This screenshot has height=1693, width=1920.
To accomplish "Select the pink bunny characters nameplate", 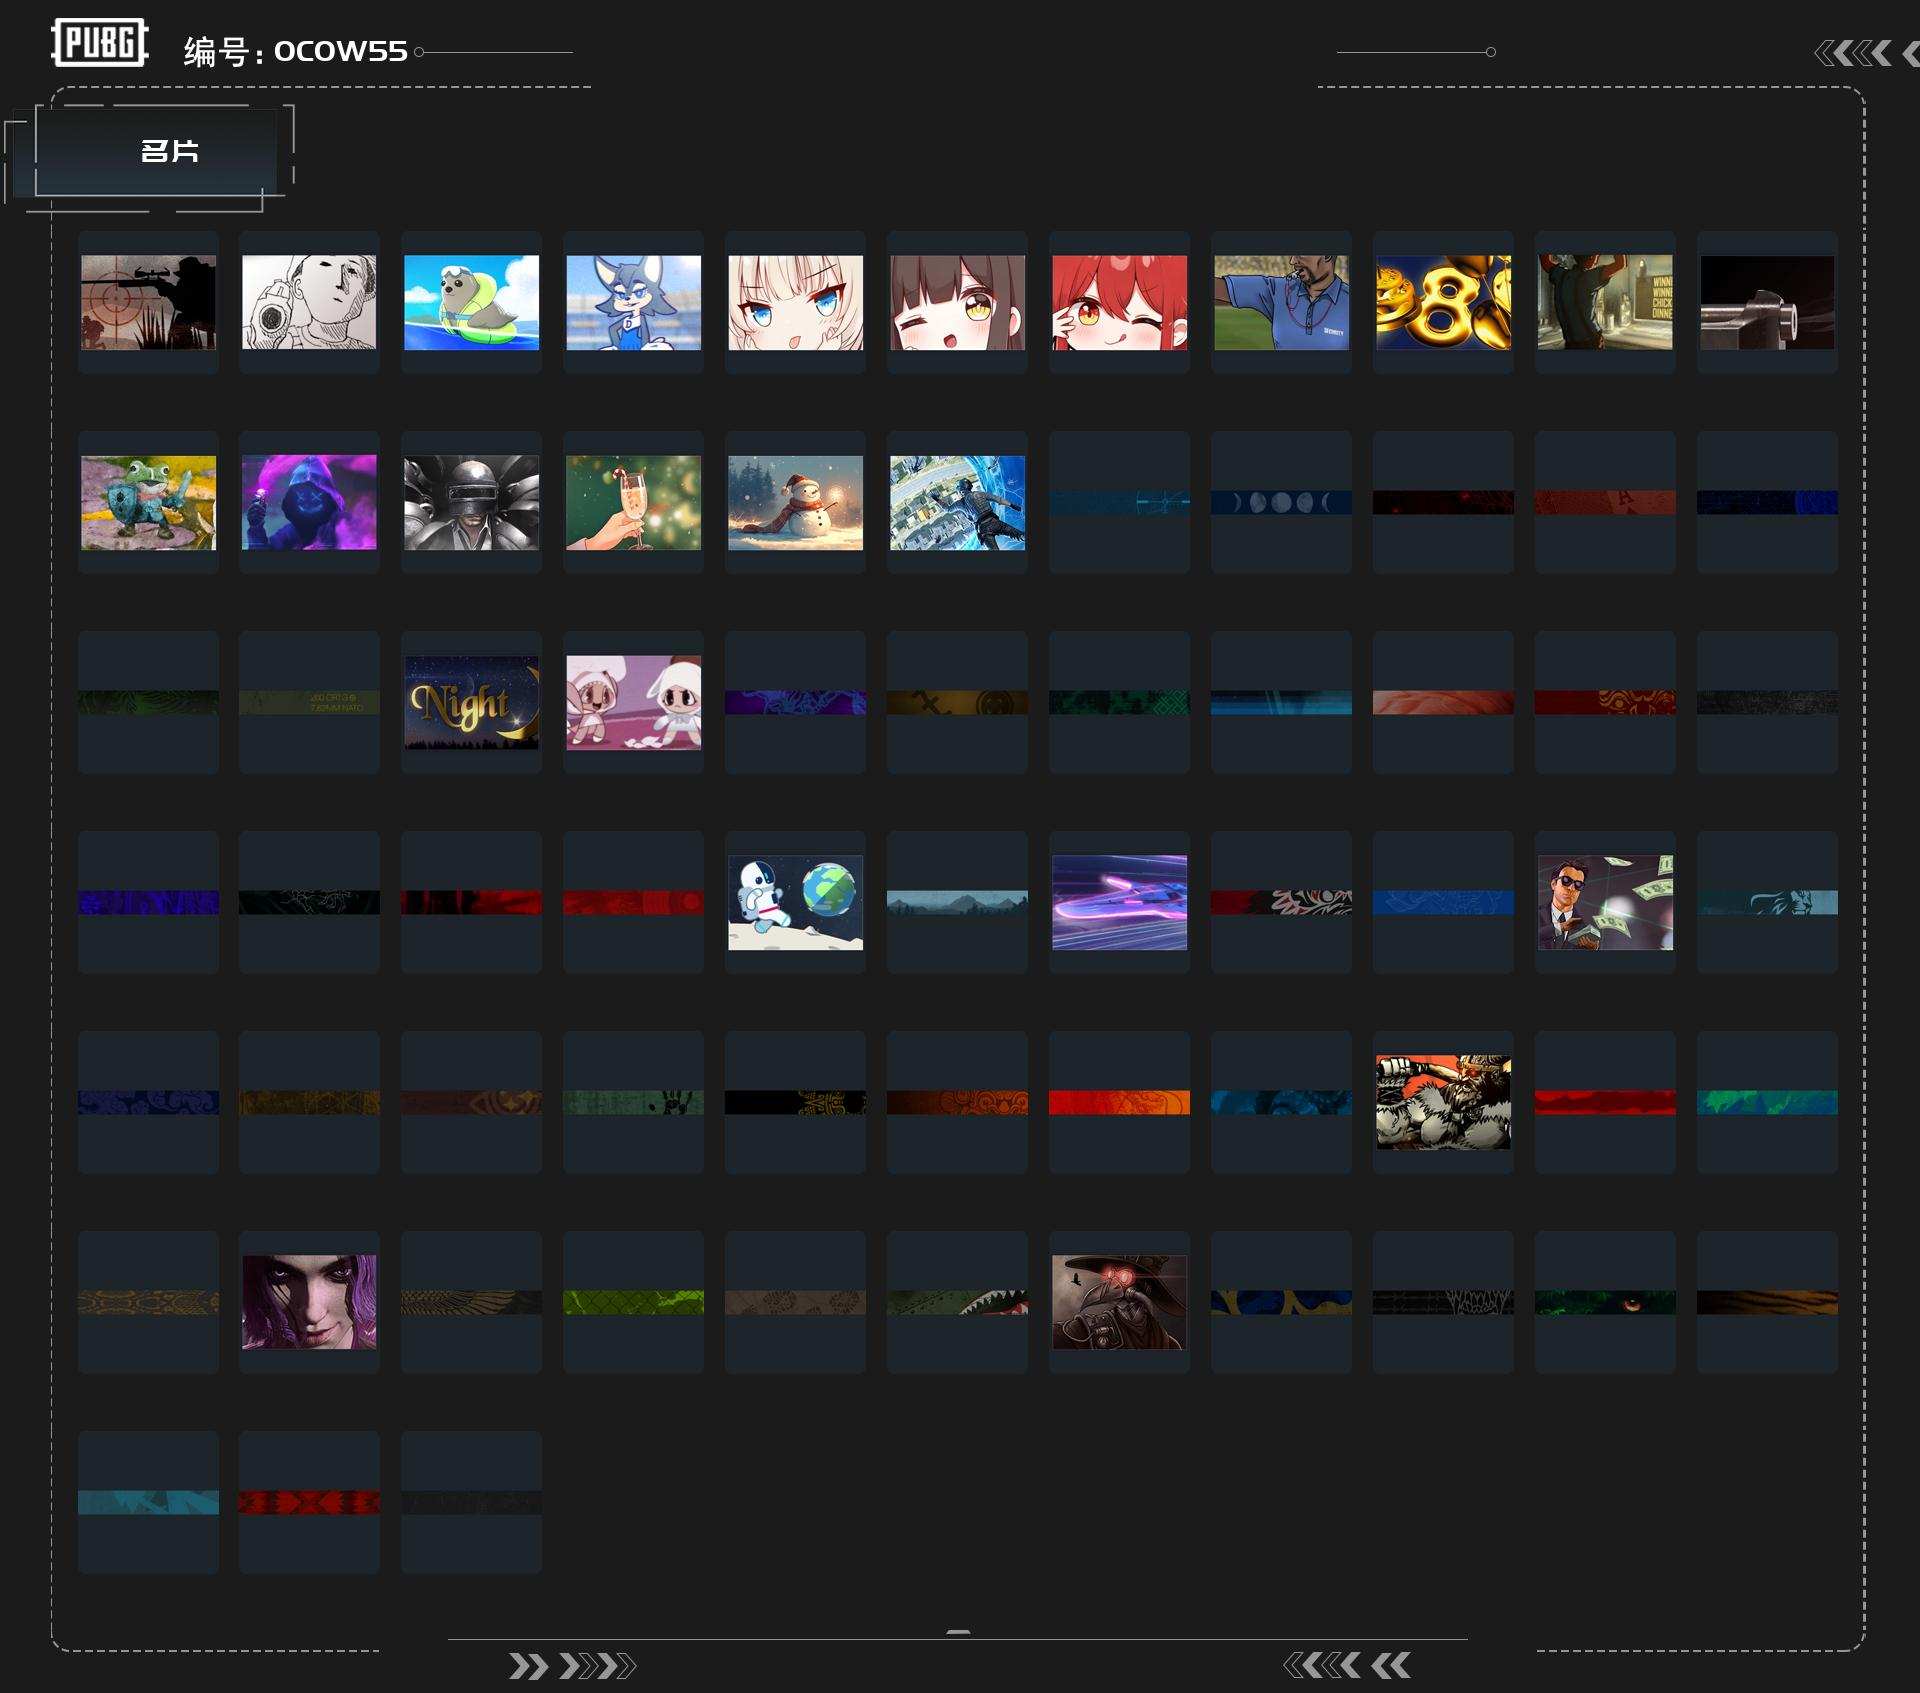I will (633, 702).
